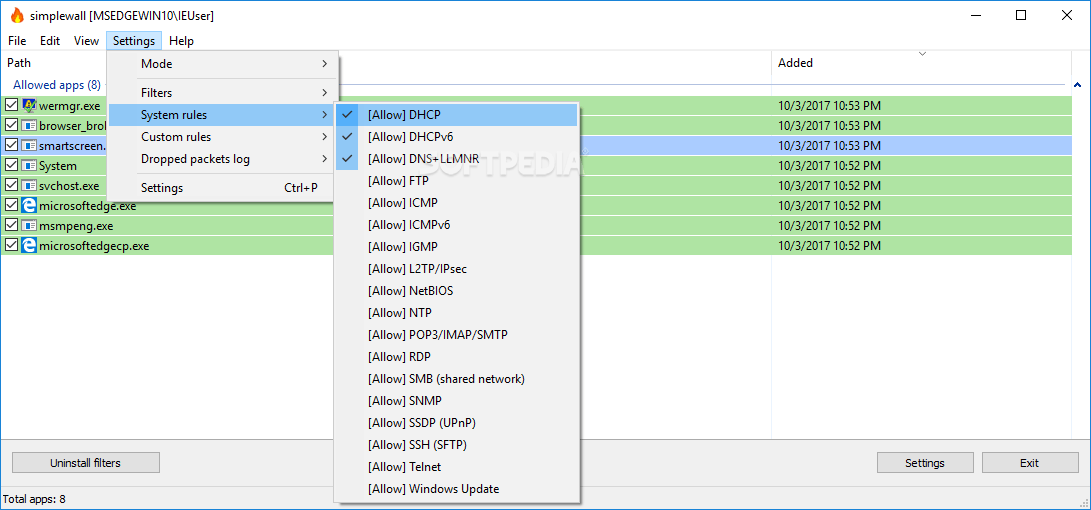Disable the [Allow] DNS+LLMNR rule
The image size is (1091, 510).
click(x=456, y=159)
